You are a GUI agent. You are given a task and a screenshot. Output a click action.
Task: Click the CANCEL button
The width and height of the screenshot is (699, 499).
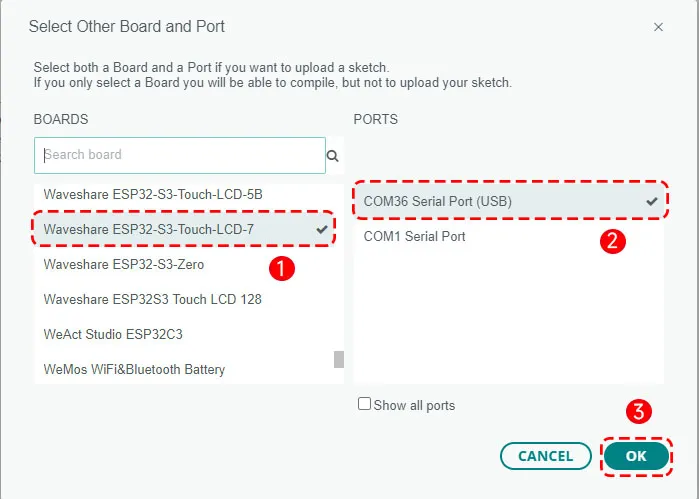pos(545,456)
